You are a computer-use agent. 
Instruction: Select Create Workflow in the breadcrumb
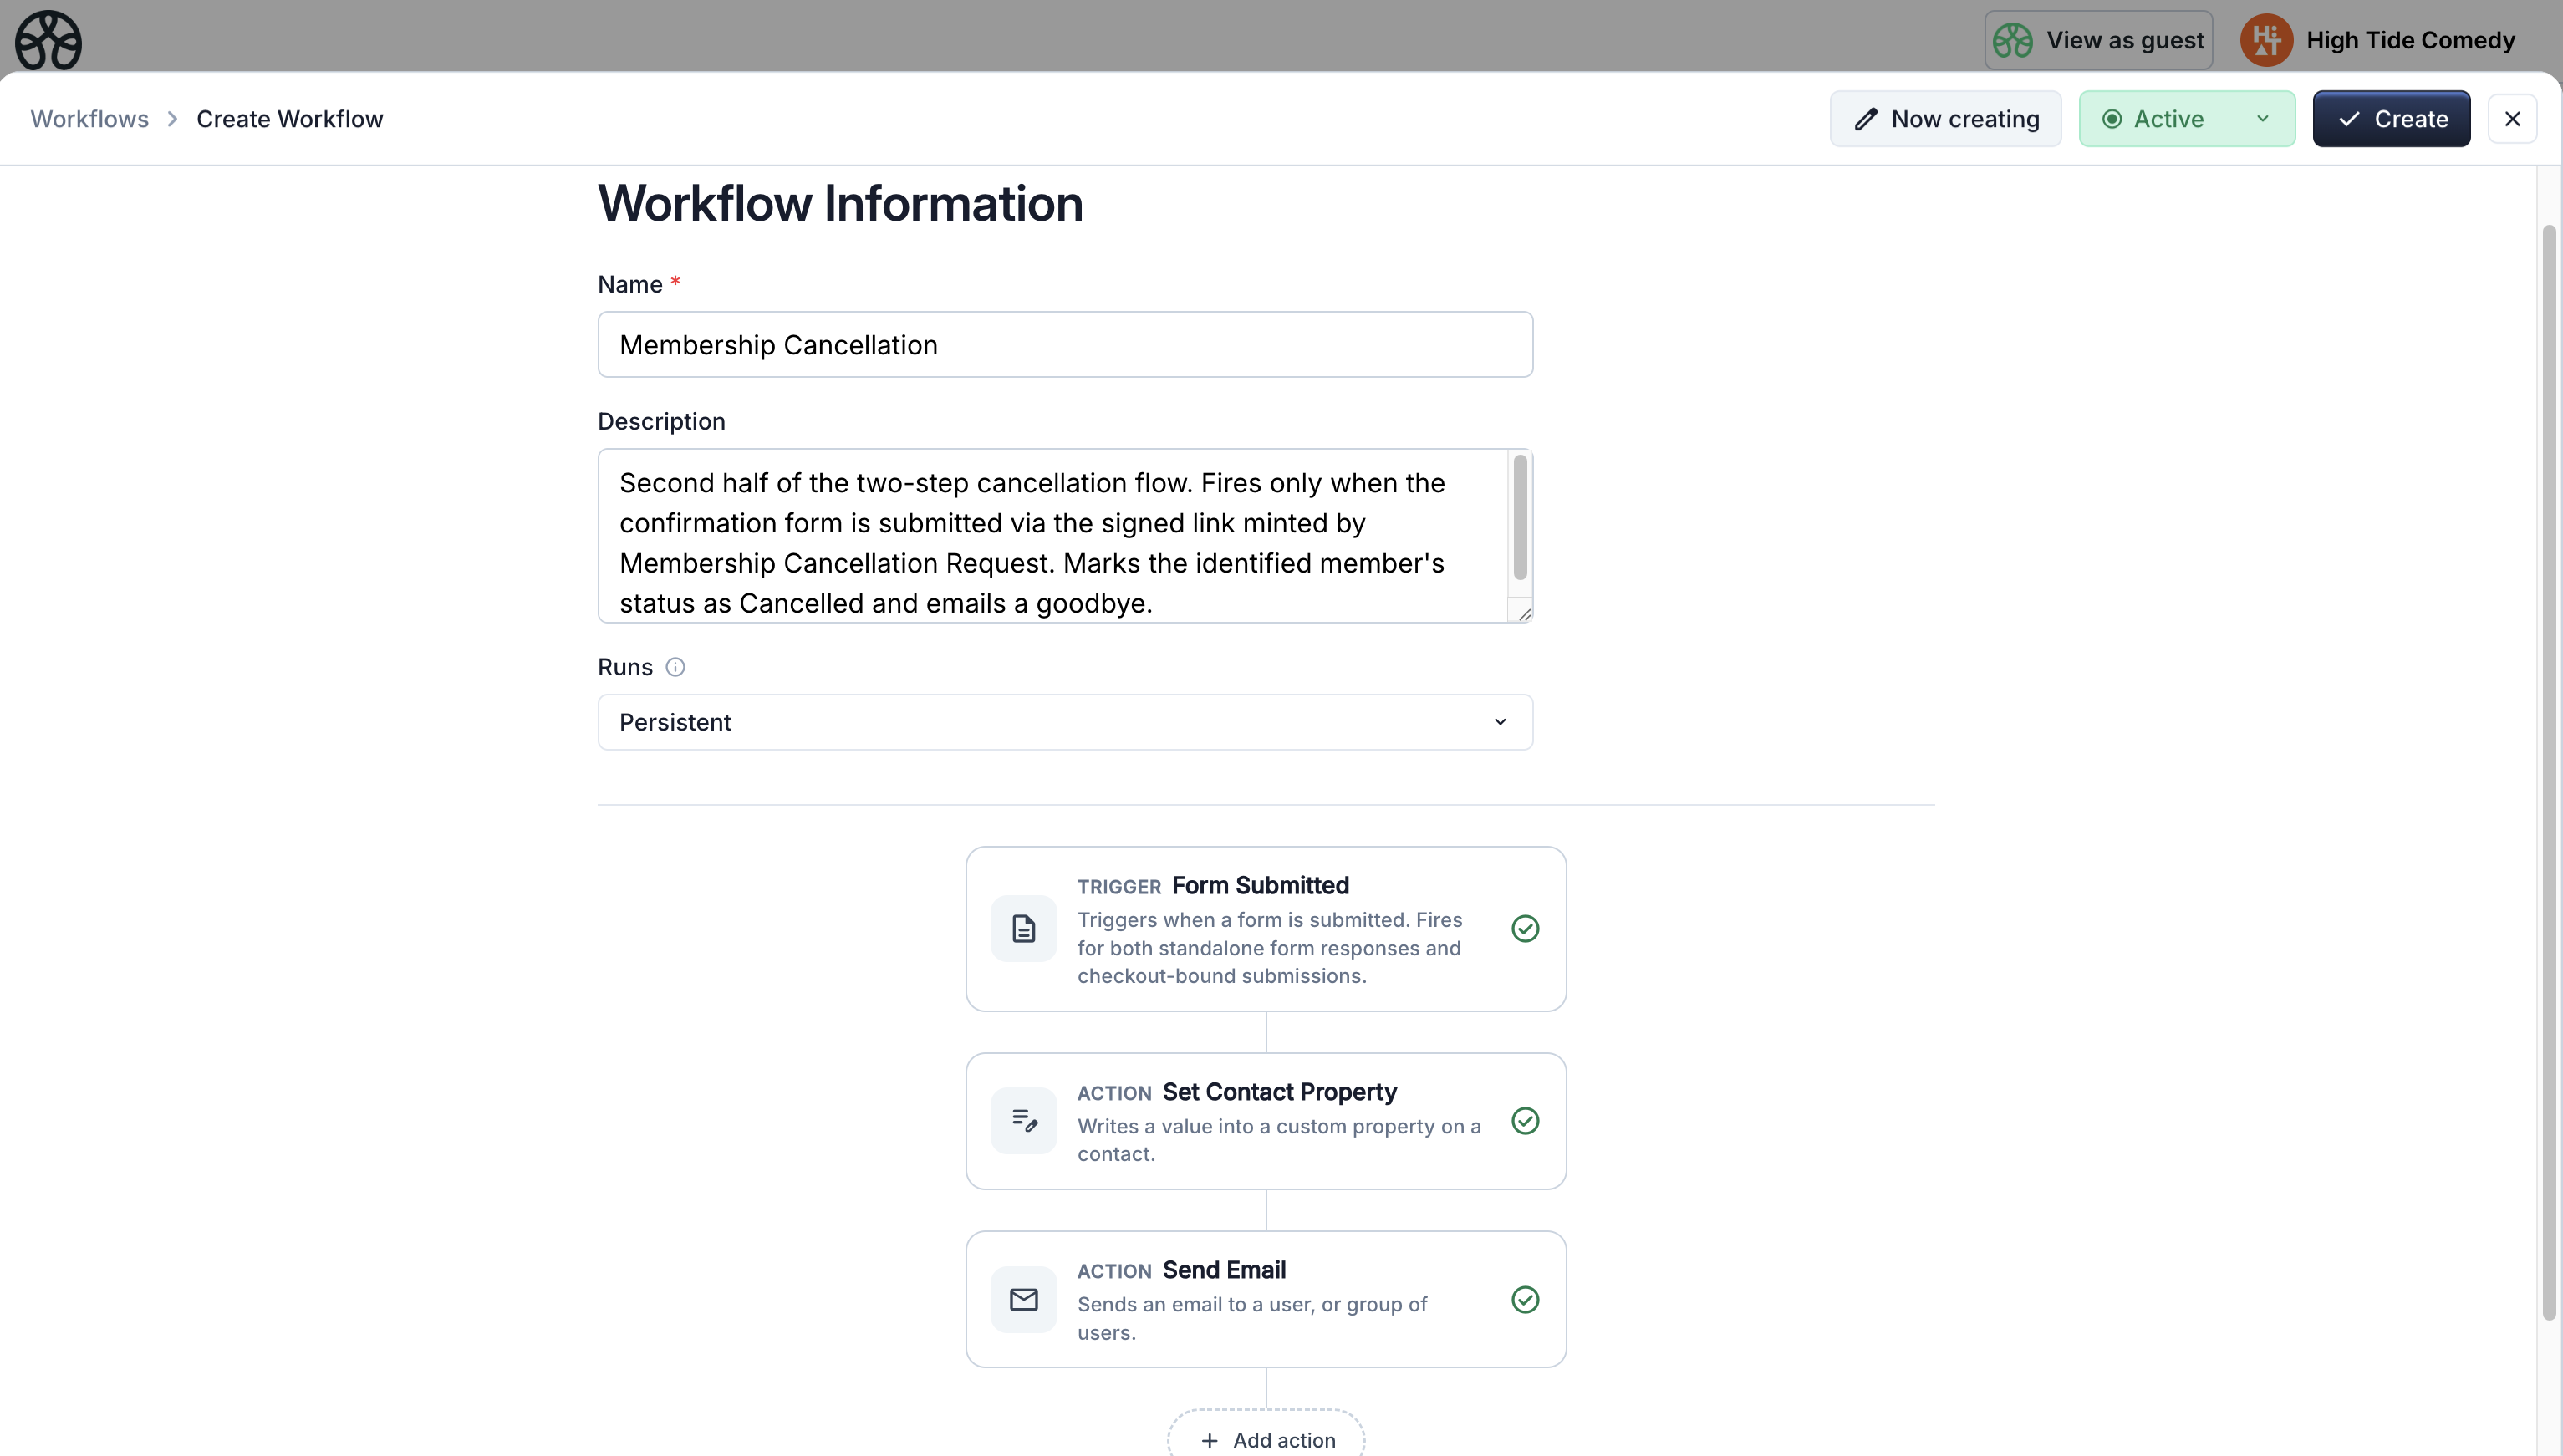(x=288, y=118)
